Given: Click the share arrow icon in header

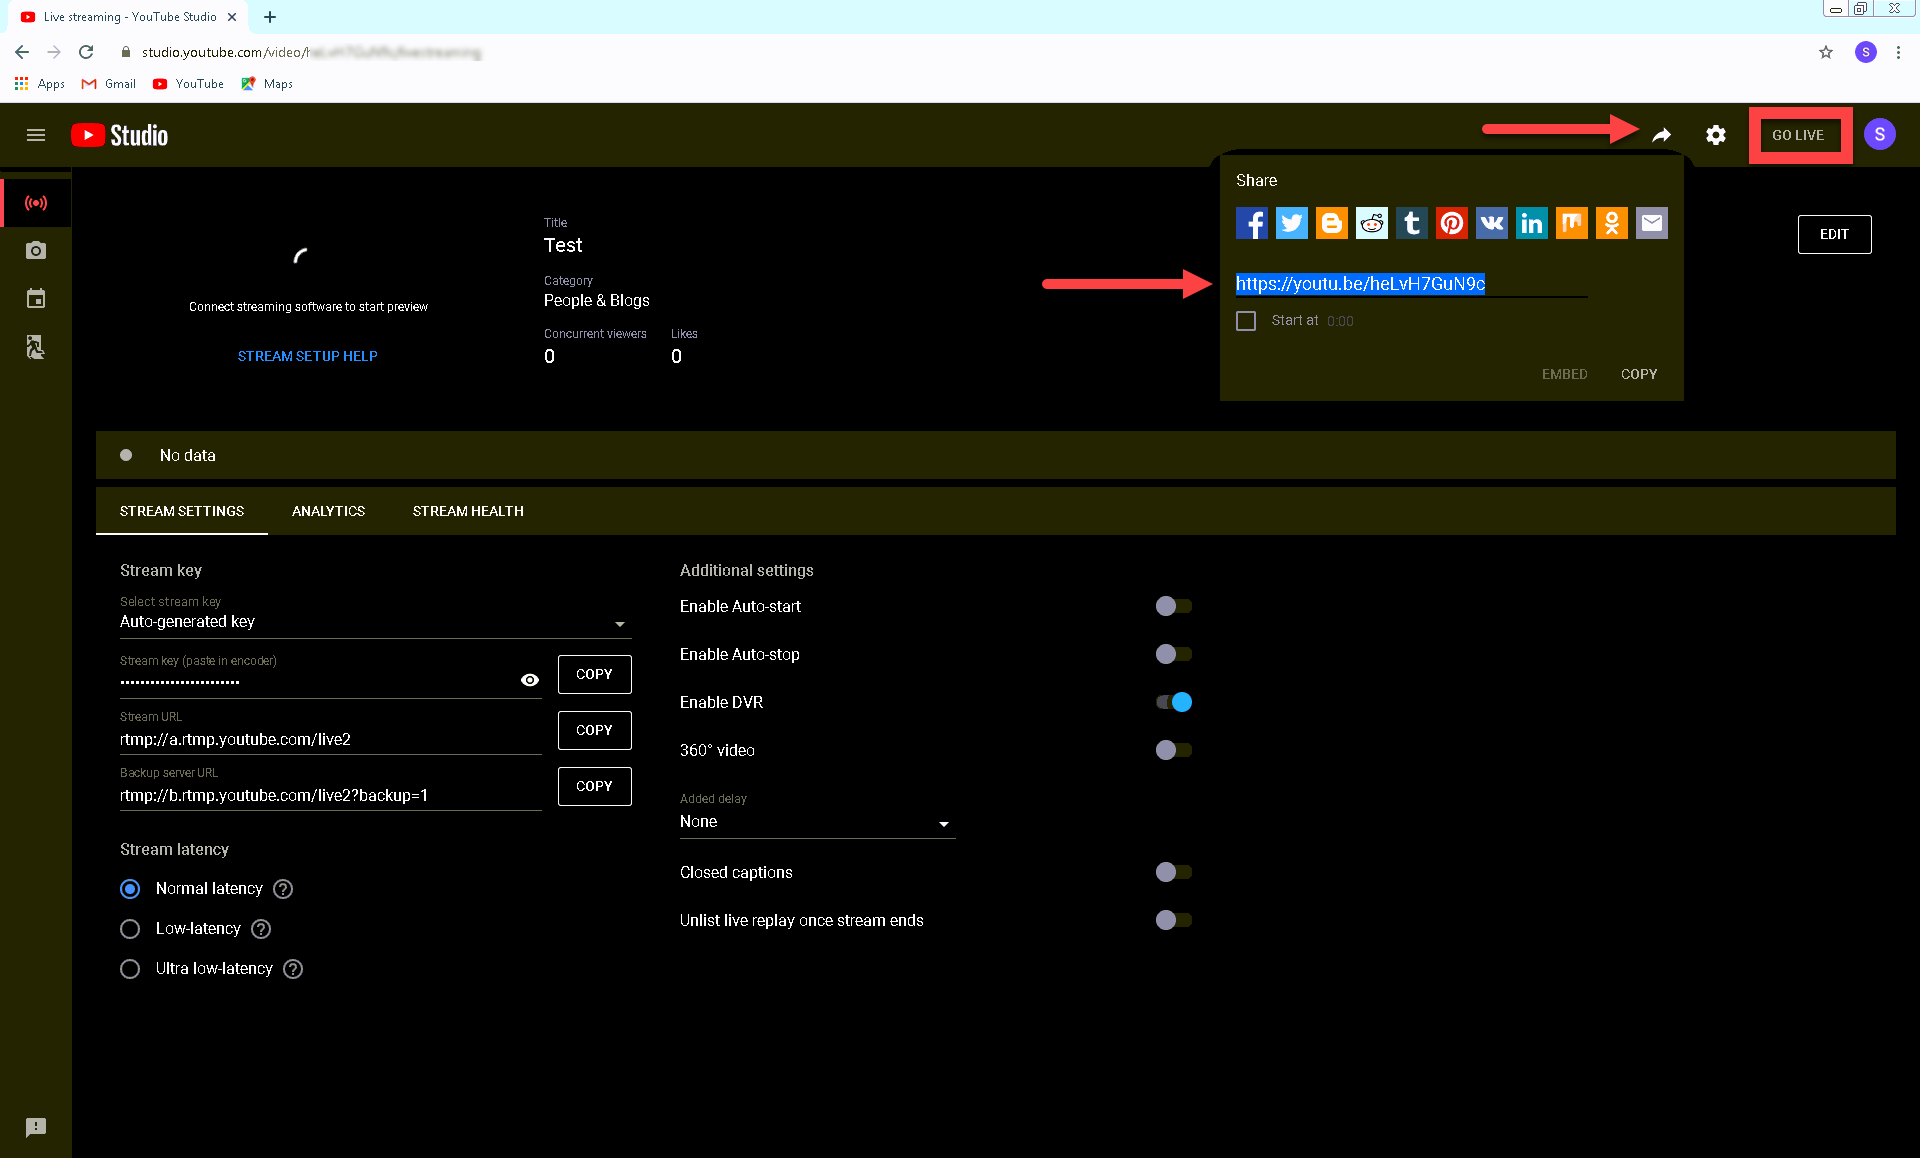Looking at the screenshot, I should (x=1661, y=135).
